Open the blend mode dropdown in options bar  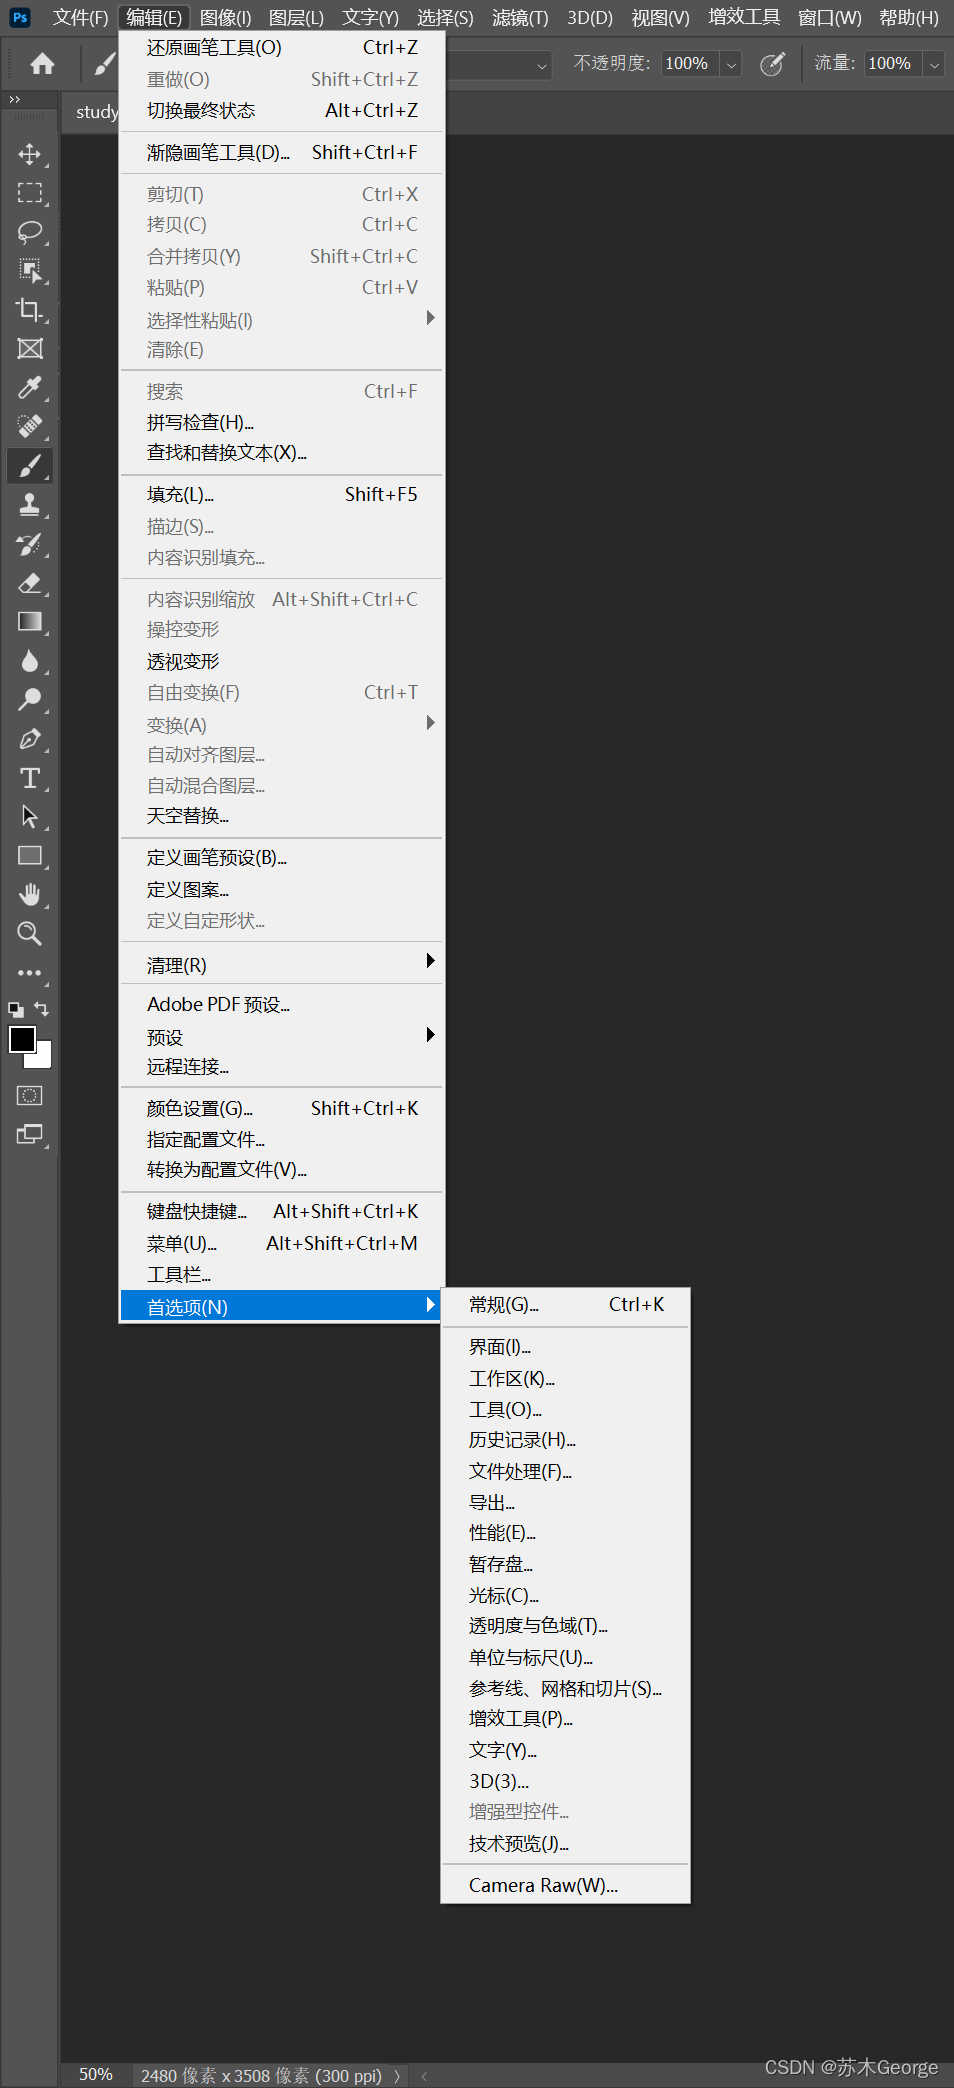(x=541, y=65)
